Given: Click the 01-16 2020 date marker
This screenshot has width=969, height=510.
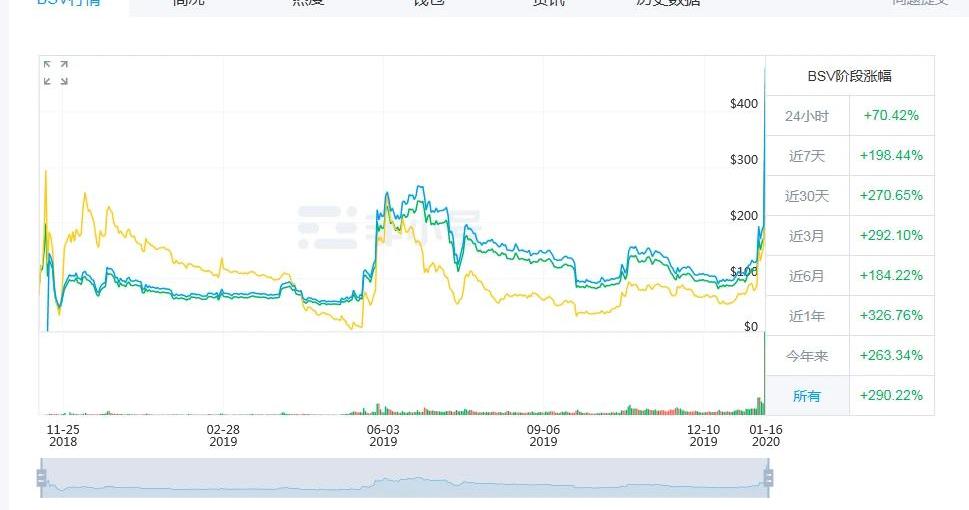Looking at the screenshot, I should 765,435.
